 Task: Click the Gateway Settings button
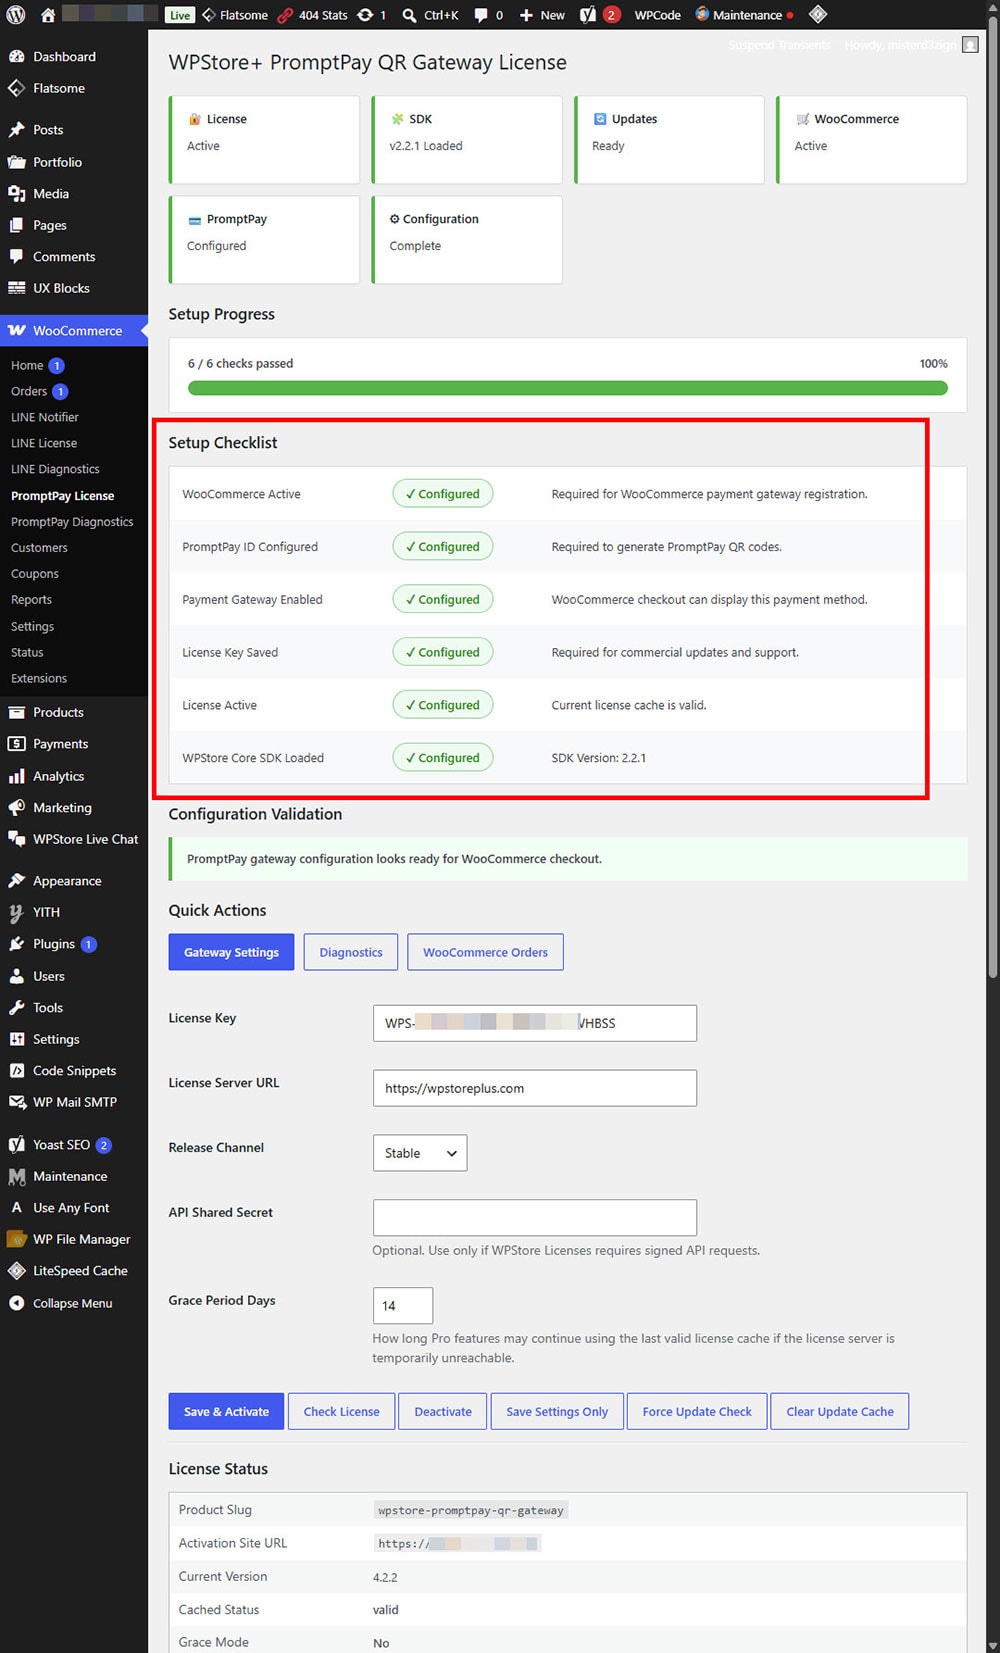pos(231,952)
